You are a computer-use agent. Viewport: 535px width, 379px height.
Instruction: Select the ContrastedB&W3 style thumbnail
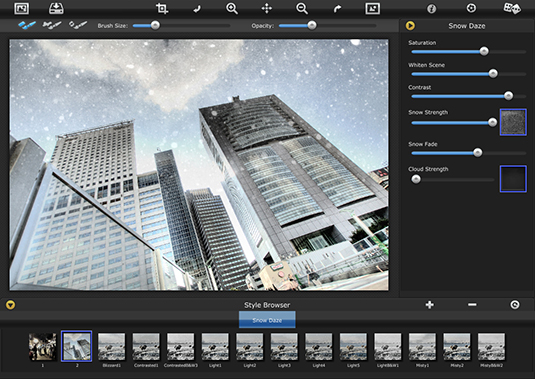click(x=180, y=347)
